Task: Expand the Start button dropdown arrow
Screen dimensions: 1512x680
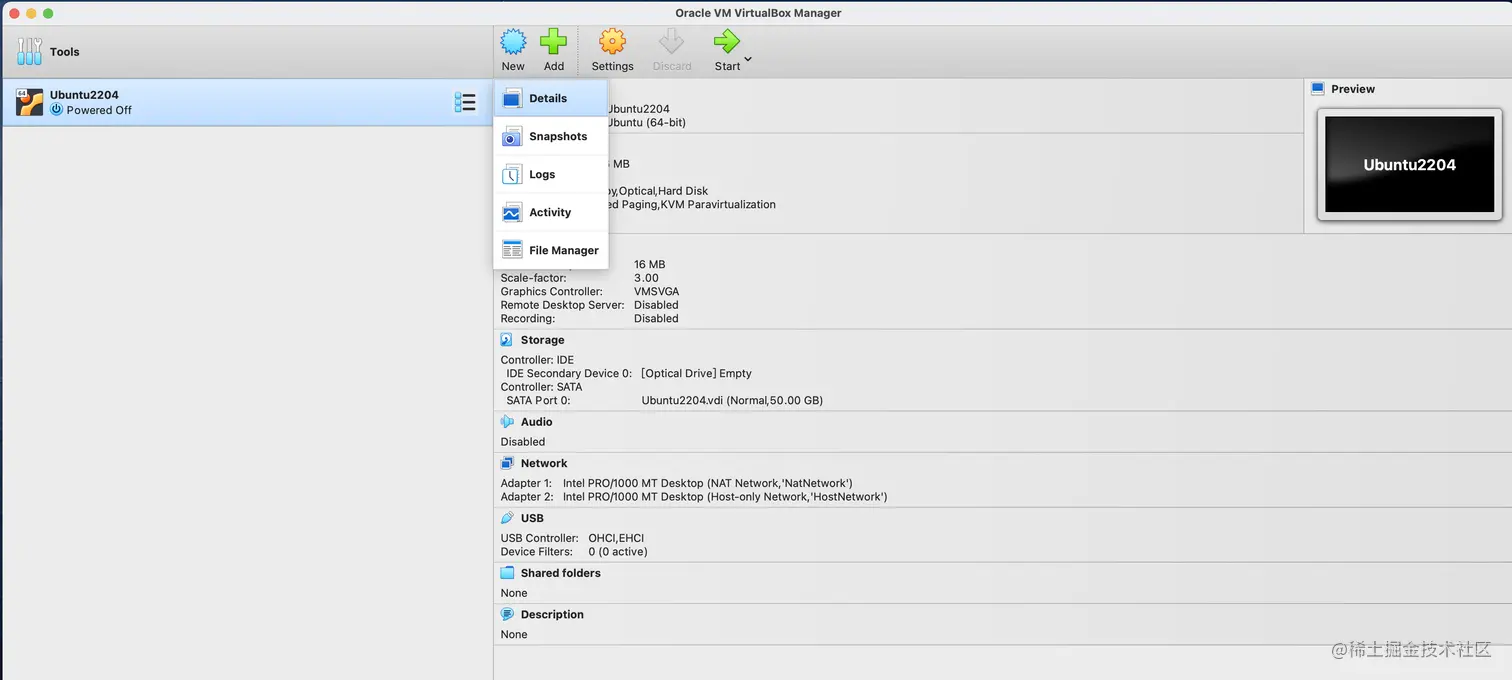Action: (x=748, y=60)
